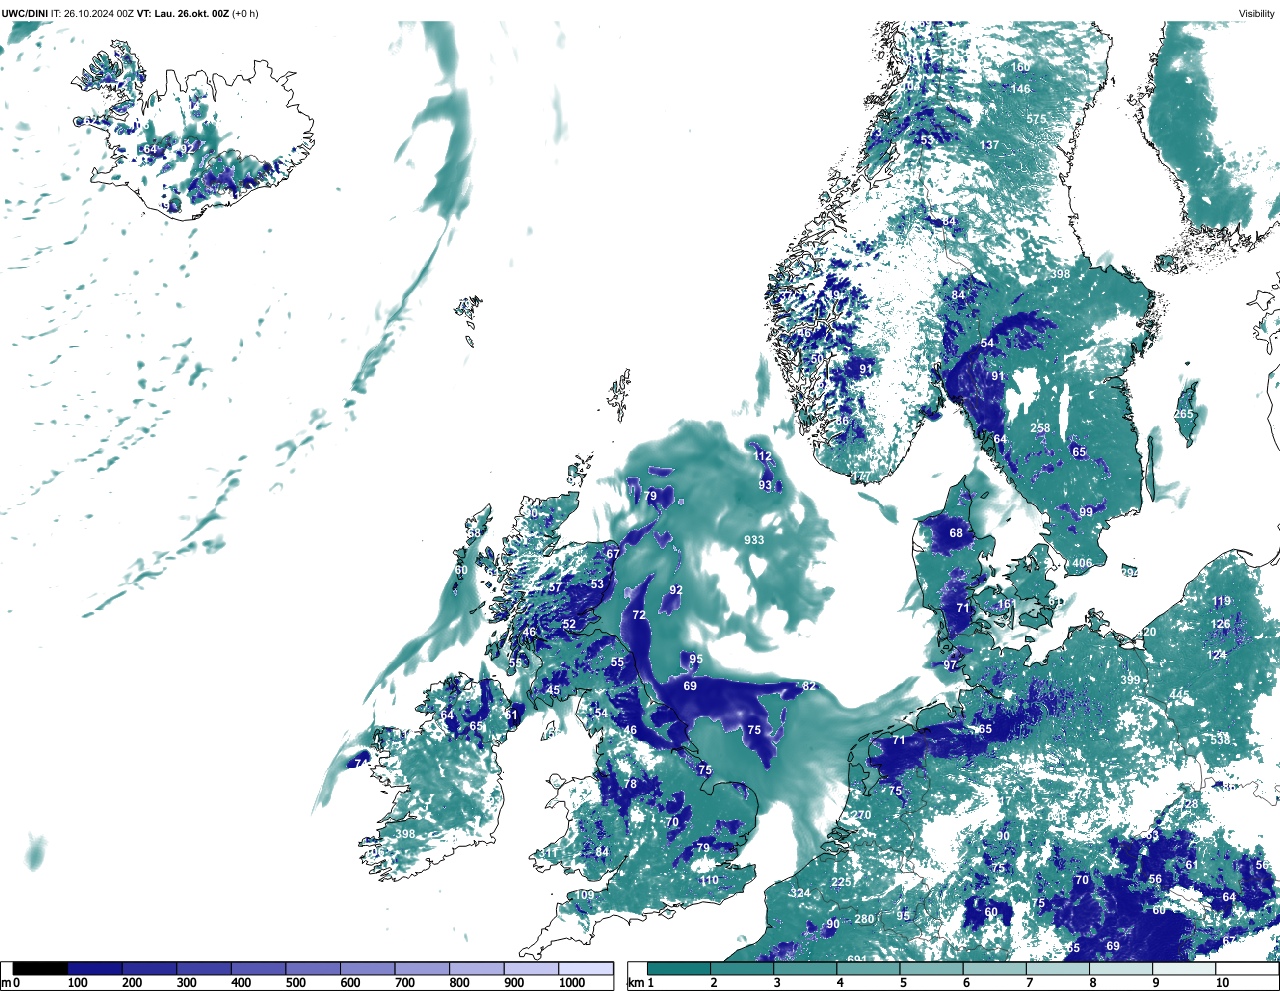Click the 300–400 m legend swatch
This screenshot has height=991, width=1280.
click(204, 968)
